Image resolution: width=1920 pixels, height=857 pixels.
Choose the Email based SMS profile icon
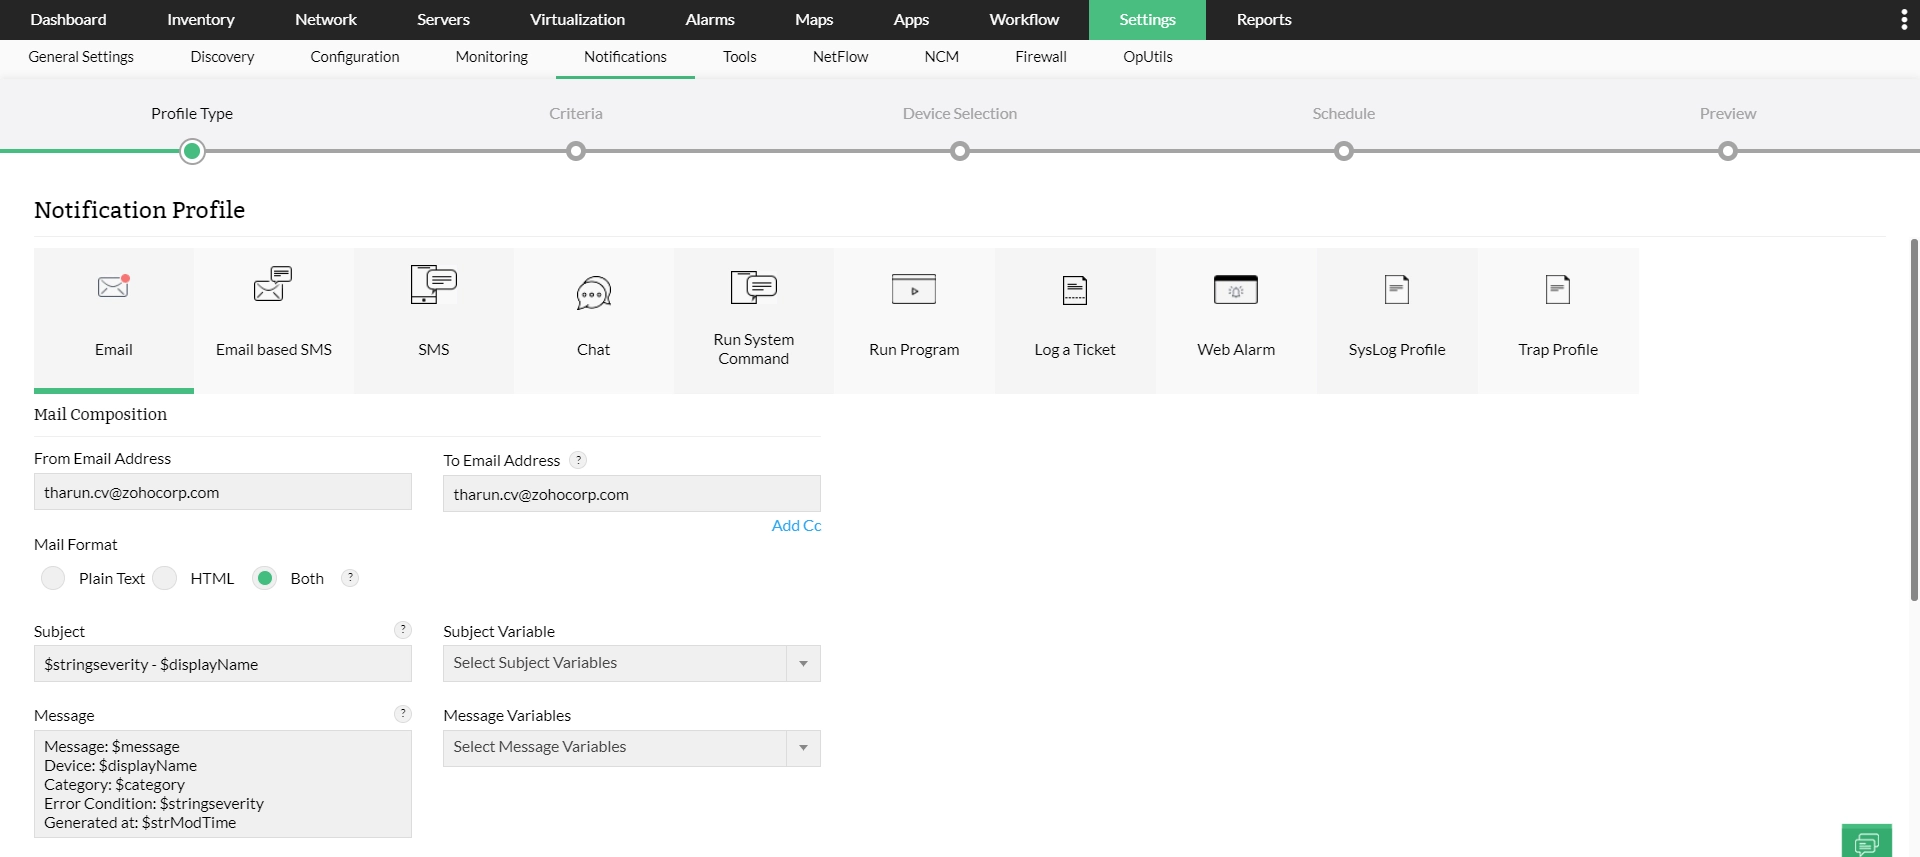(273, 284)
